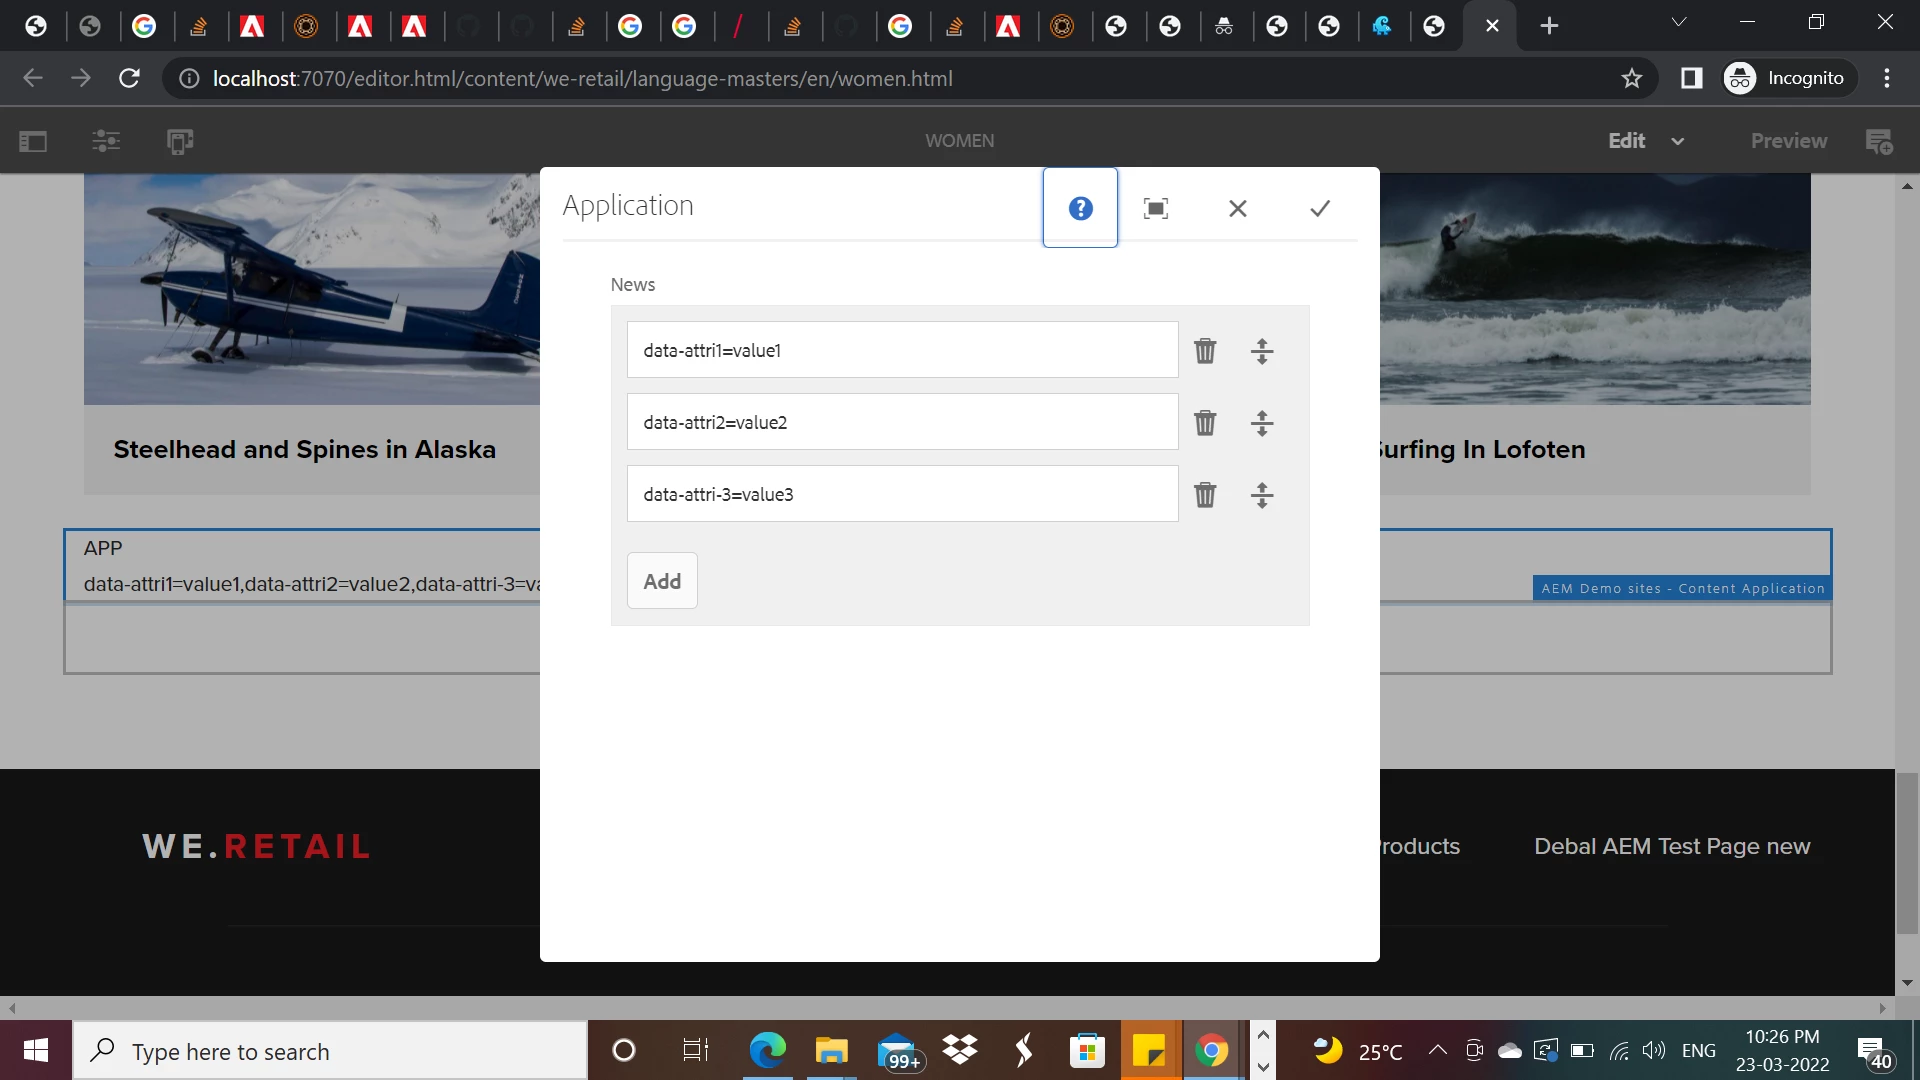1920x1080 pixels.
Task: Focus the data-attri2=value2 text field
Action: [902, 422]
